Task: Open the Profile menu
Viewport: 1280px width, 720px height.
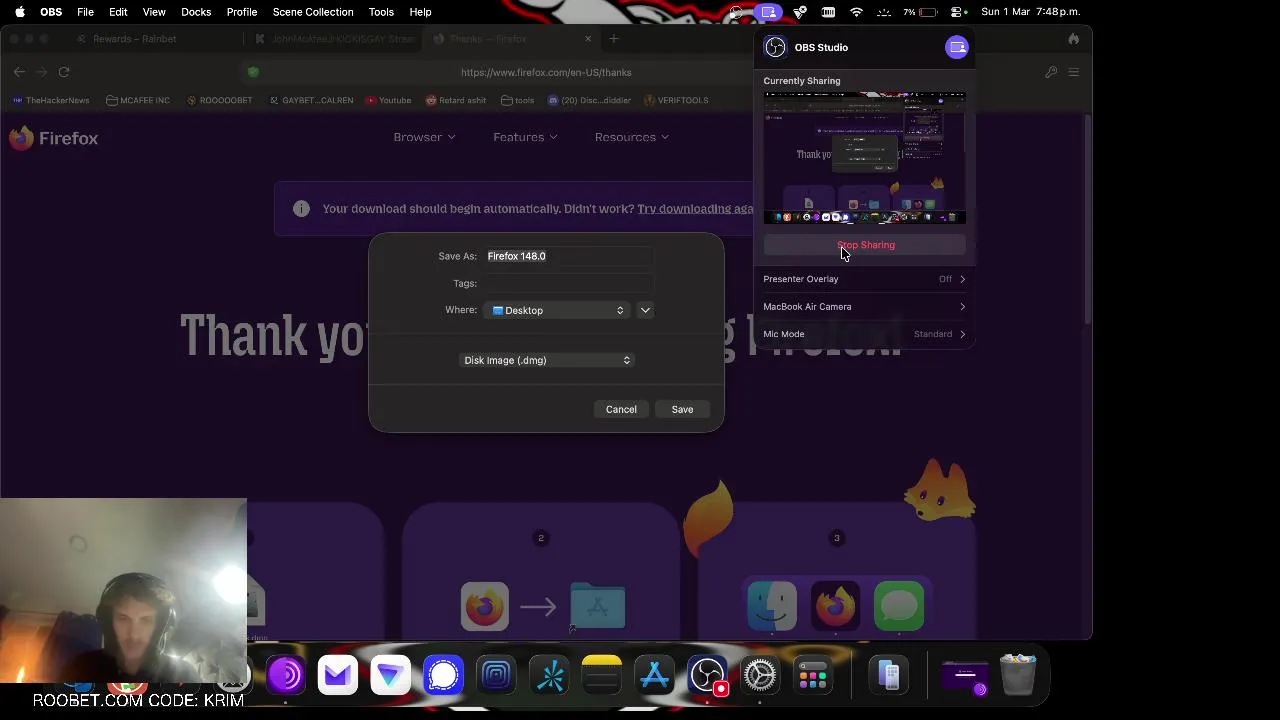Action: tap(242, 12)
